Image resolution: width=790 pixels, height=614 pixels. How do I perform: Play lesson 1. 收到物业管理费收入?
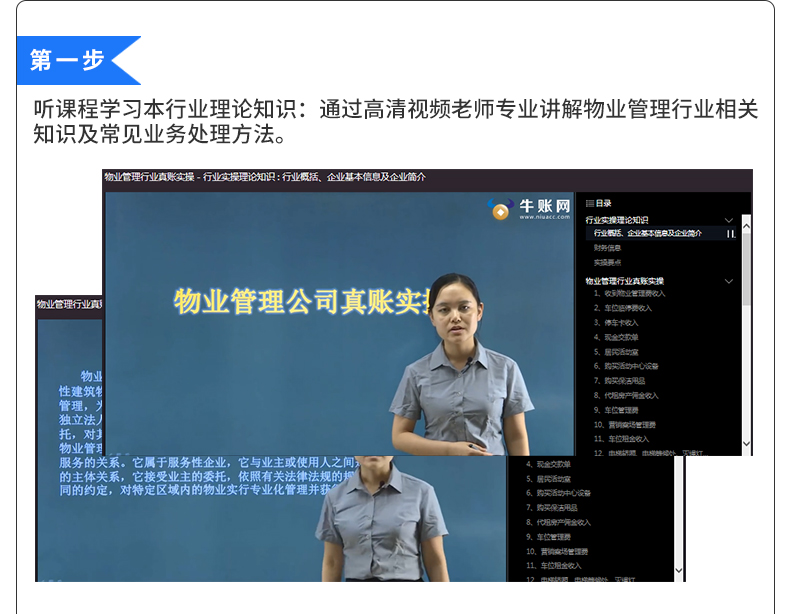(x=629, y=293)
